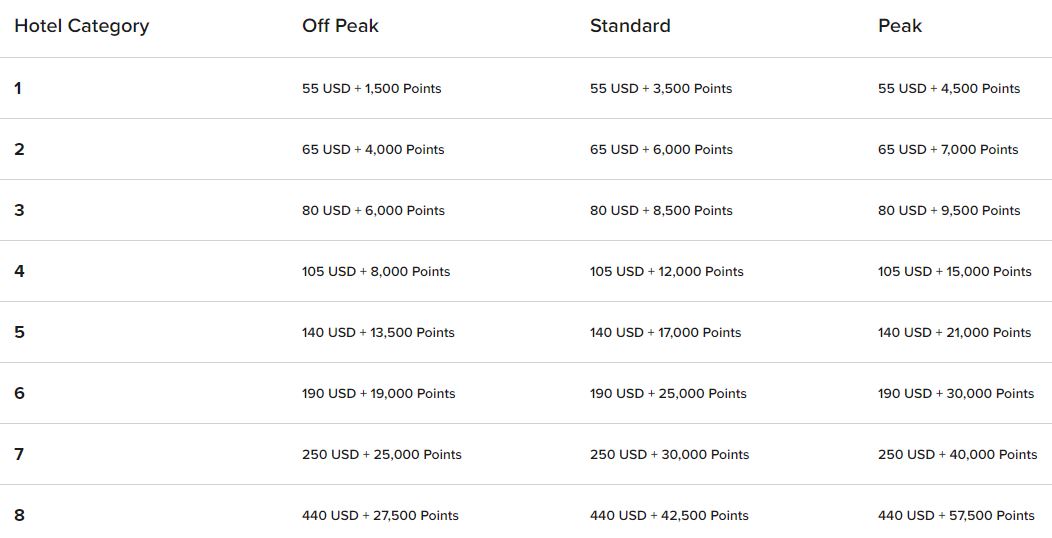Click the 55 USD + 1,500 Points cell
Viewport: 1052px width, 538px height.
[x=371, y=88]
